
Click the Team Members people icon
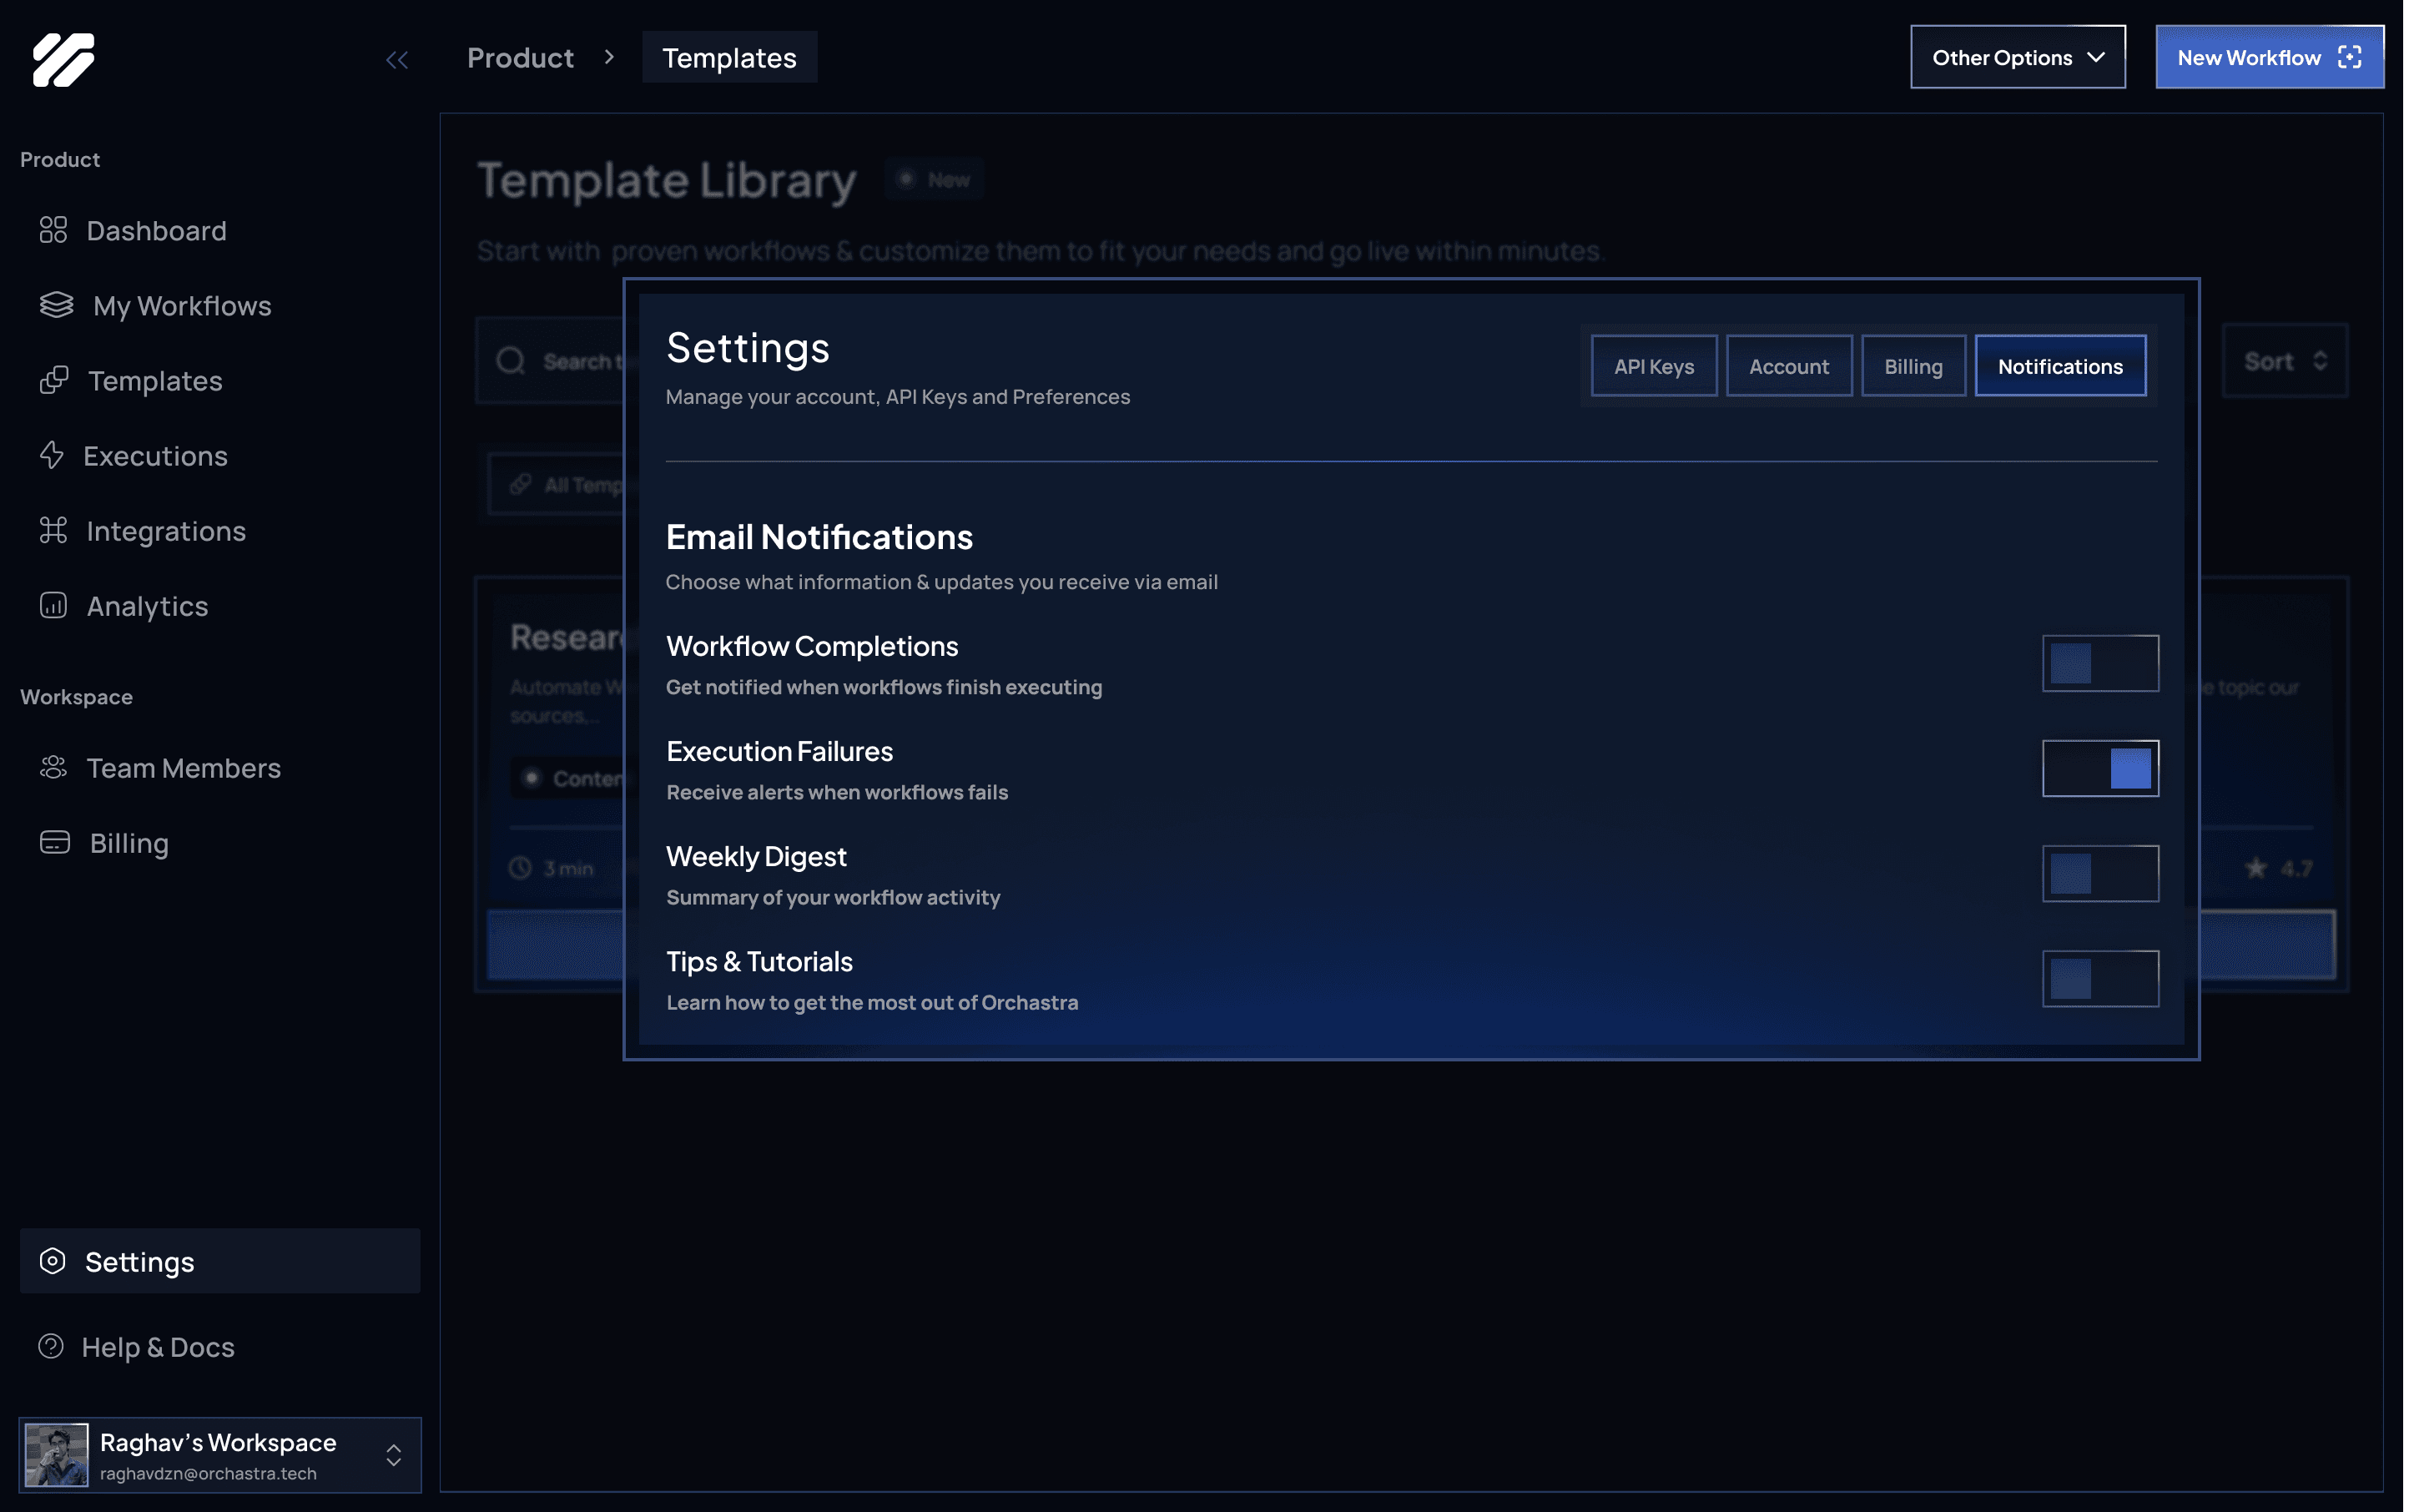click(x=53, y=768)
